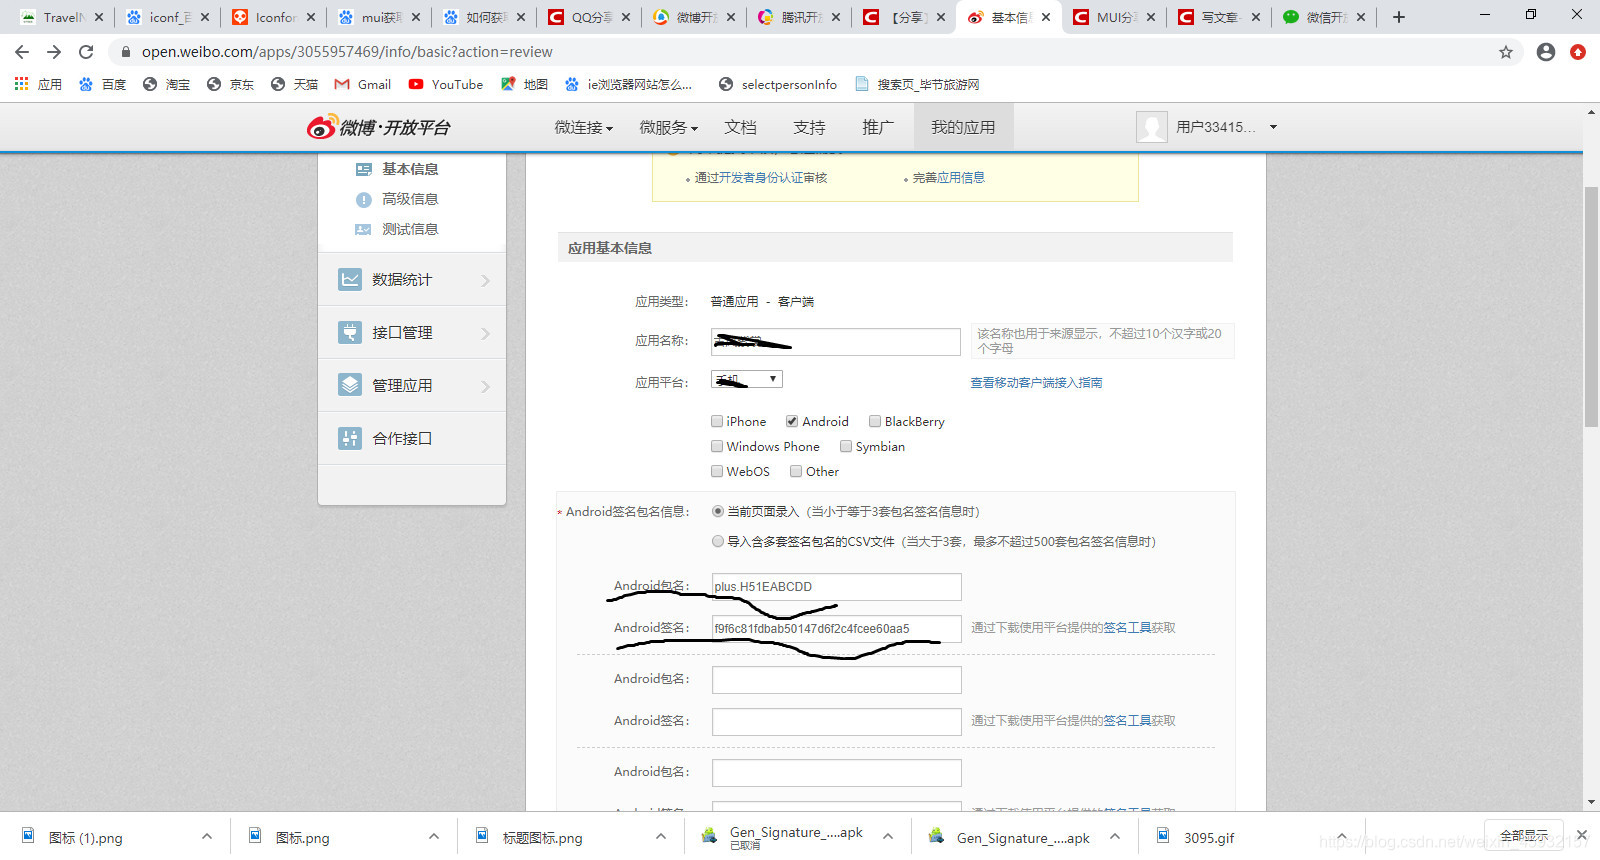Image resolution: width=1600 pixels, height=860 pixels.
Task: Open 京东 bookmark
Action: (x=230, y=84)
